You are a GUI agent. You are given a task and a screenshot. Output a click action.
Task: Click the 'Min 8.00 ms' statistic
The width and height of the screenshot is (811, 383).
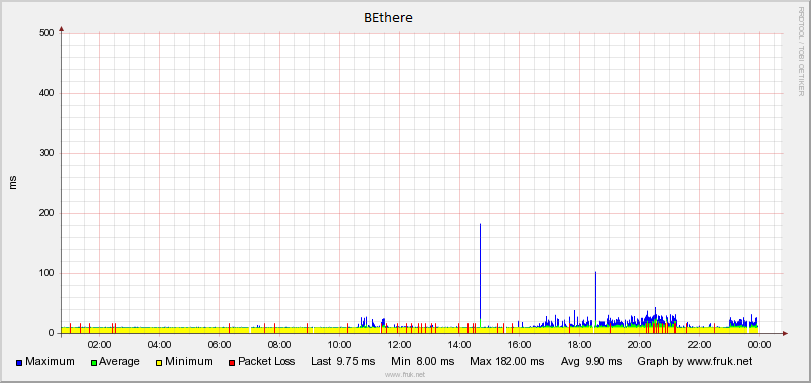[423, 361]
